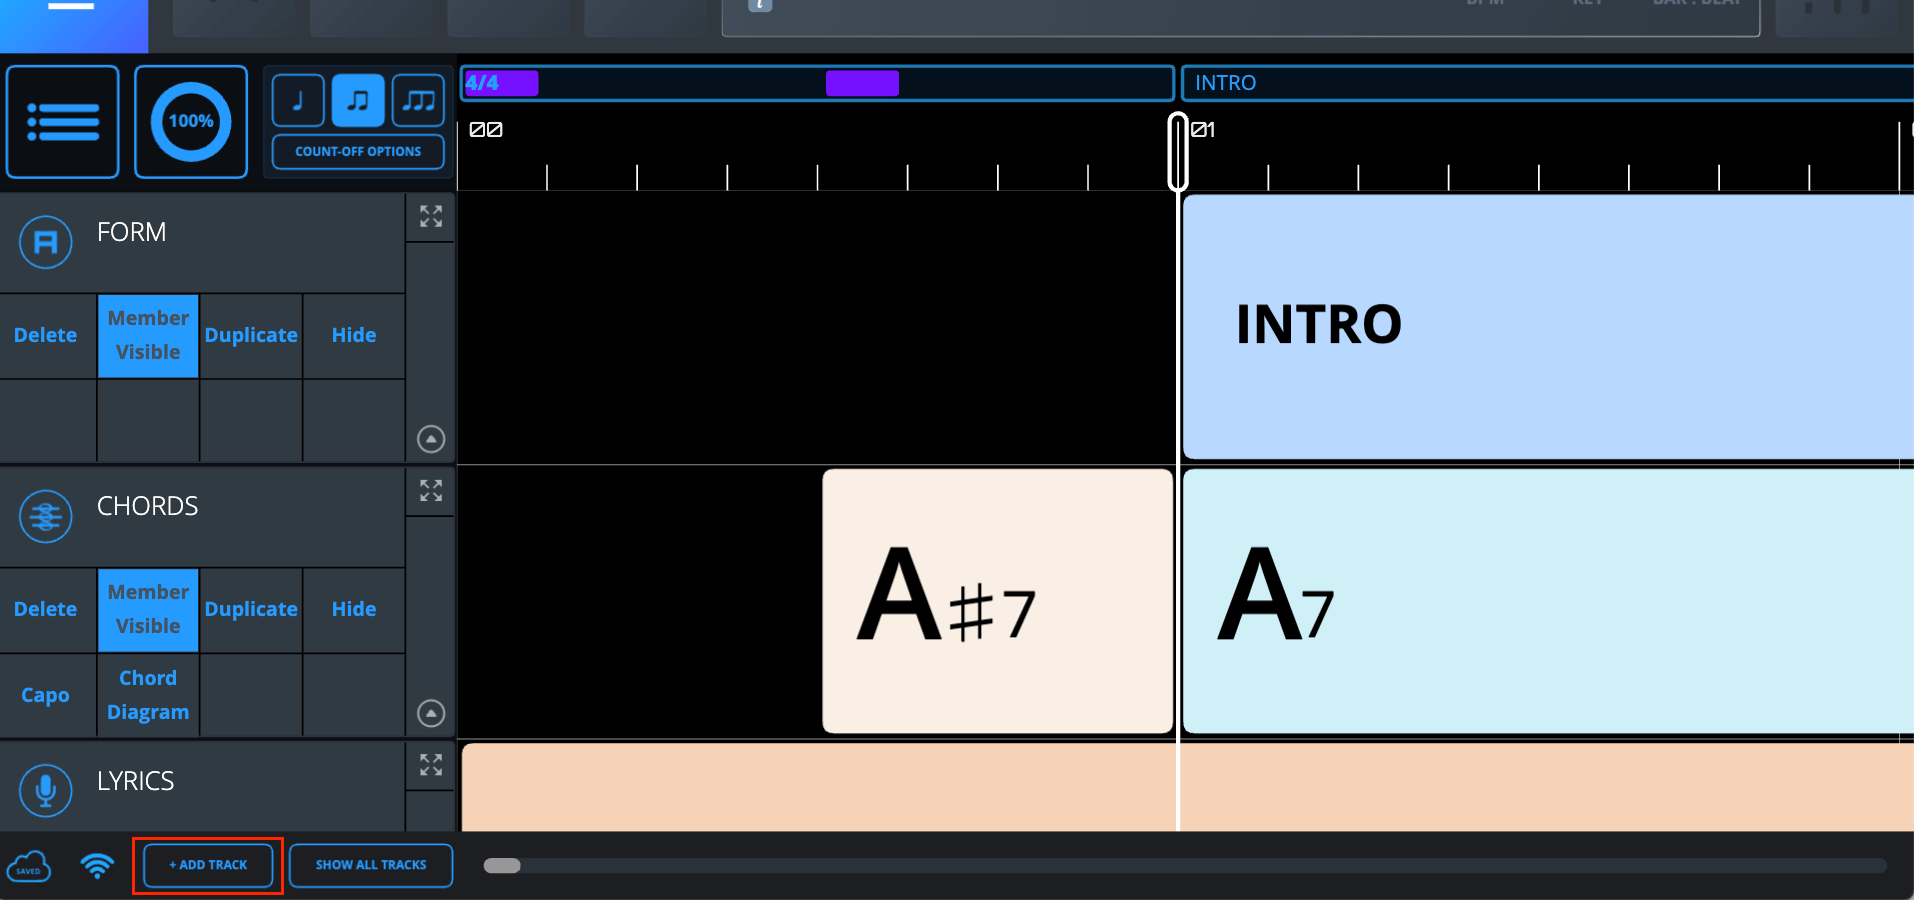The width and height of the screenshot is (1914, 900).
Task: Collapse the CHORDS track options arrow
Action: [x=431, y=713]
